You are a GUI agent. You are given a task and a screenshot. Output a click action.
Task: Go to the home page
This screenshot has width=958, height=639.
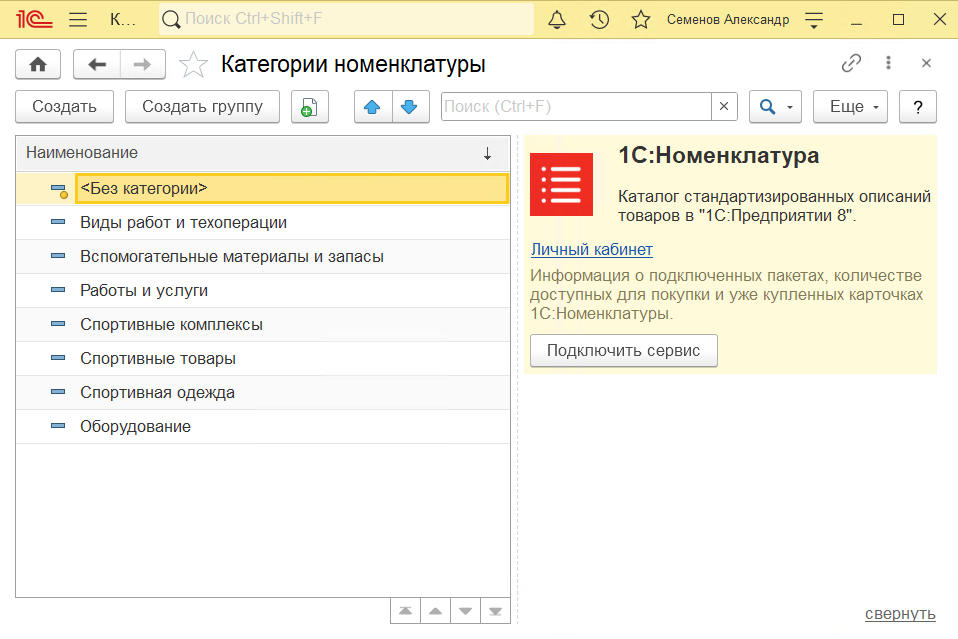pos(38,64)
